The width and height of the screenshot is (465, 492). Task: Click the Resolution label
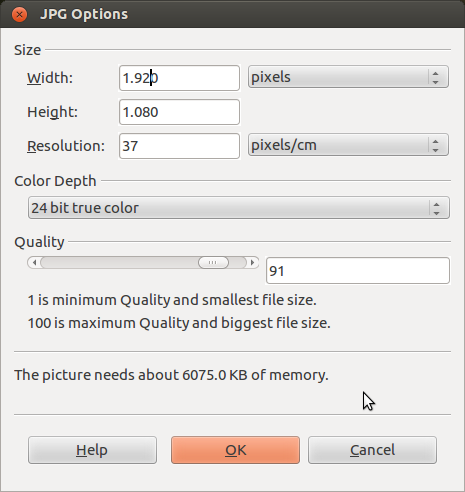point(66,146)
